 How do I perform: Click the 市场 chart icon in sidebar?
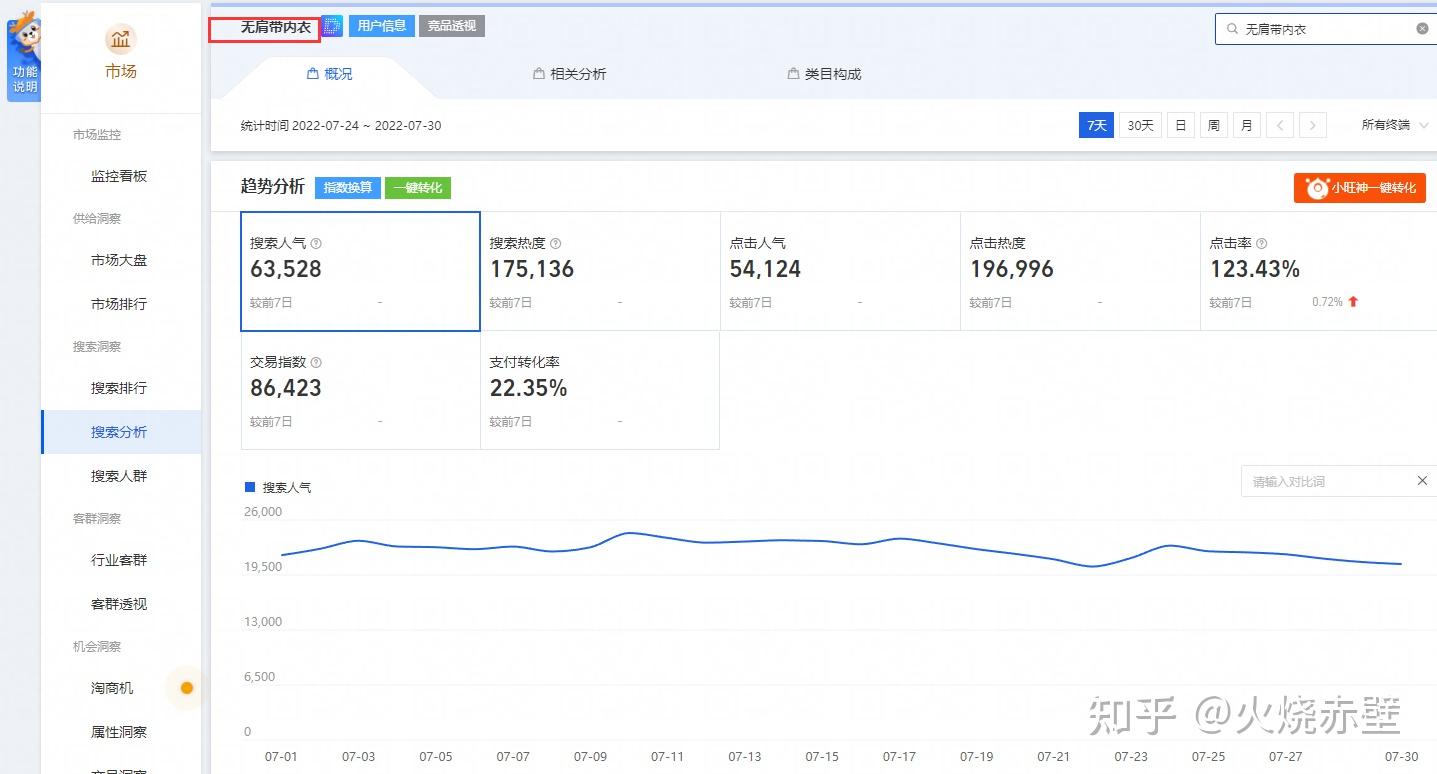pos(121,40)
